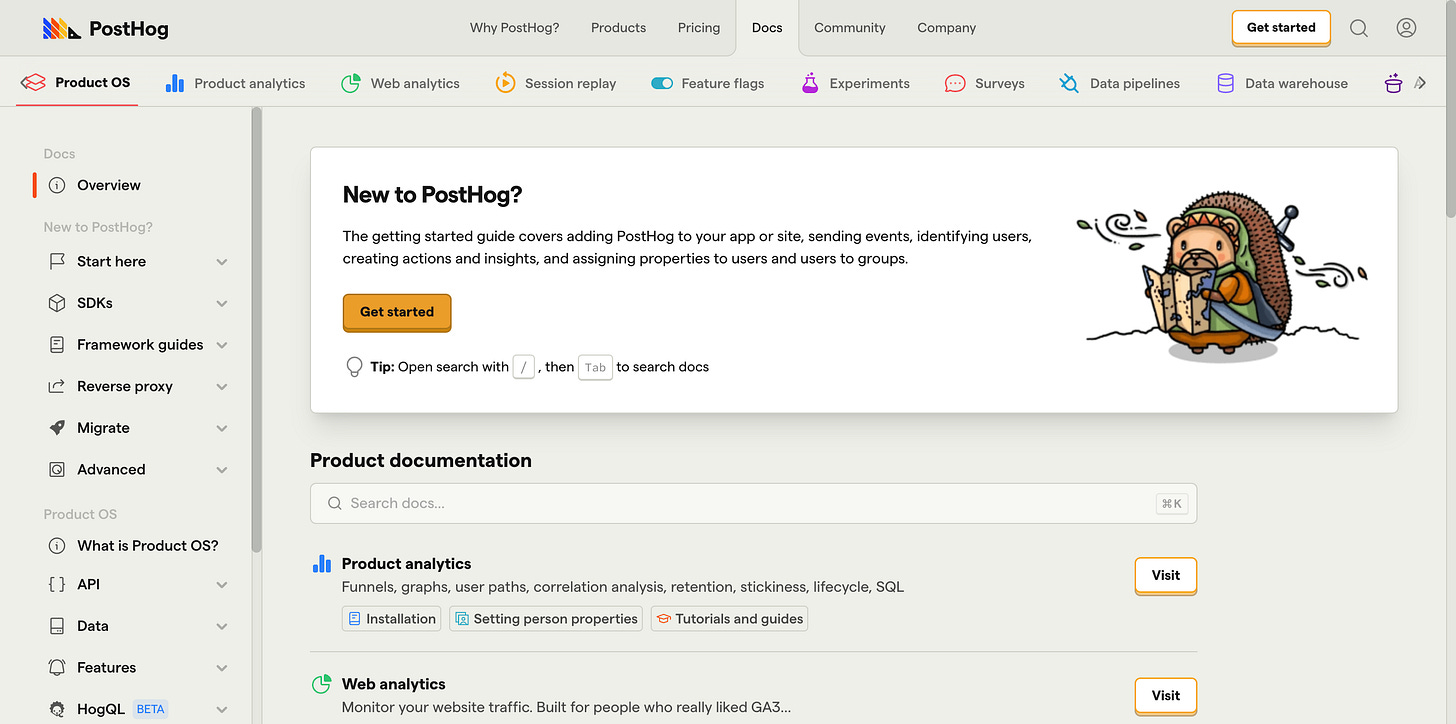Viewport: 1456px width, 724px height.
Task: Click the Data pipelines icon
Action: pyautogui.click(x=1069, y=83)
